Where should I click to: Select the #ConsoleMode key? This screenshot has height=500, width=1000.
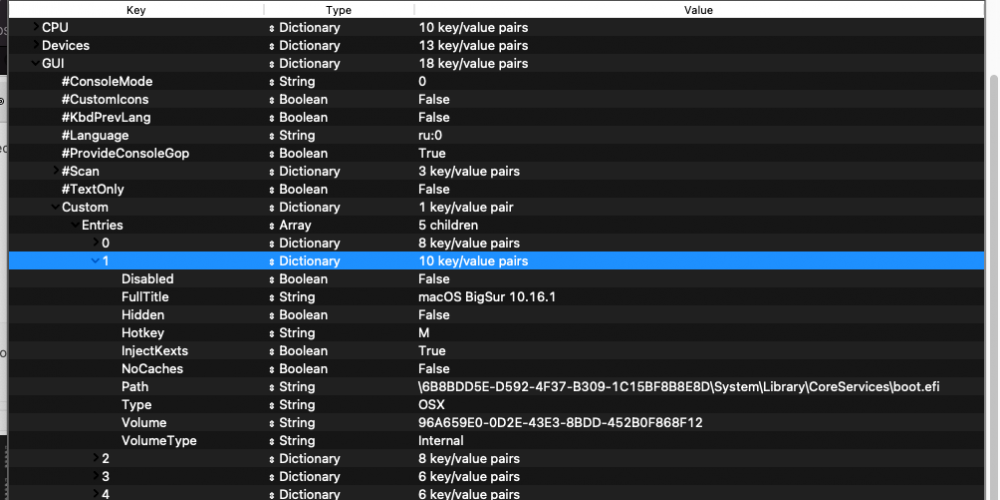coord(107,82)
